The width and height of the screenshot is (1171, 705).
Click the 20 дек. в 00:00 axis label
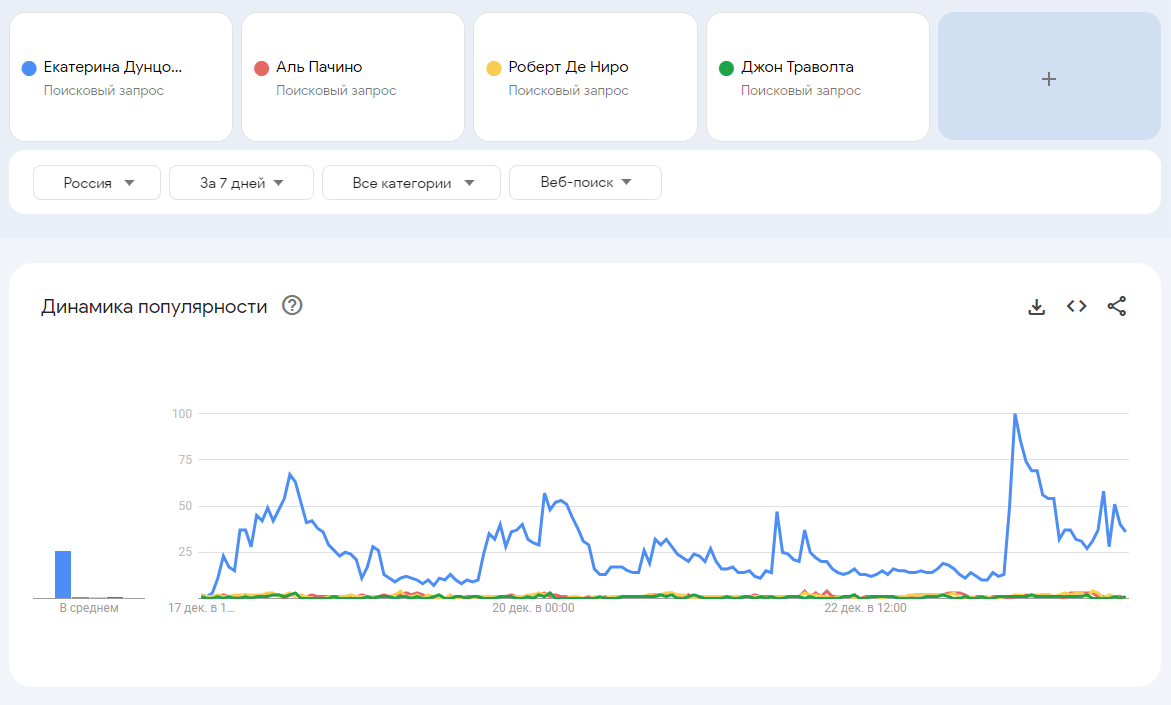533,608
